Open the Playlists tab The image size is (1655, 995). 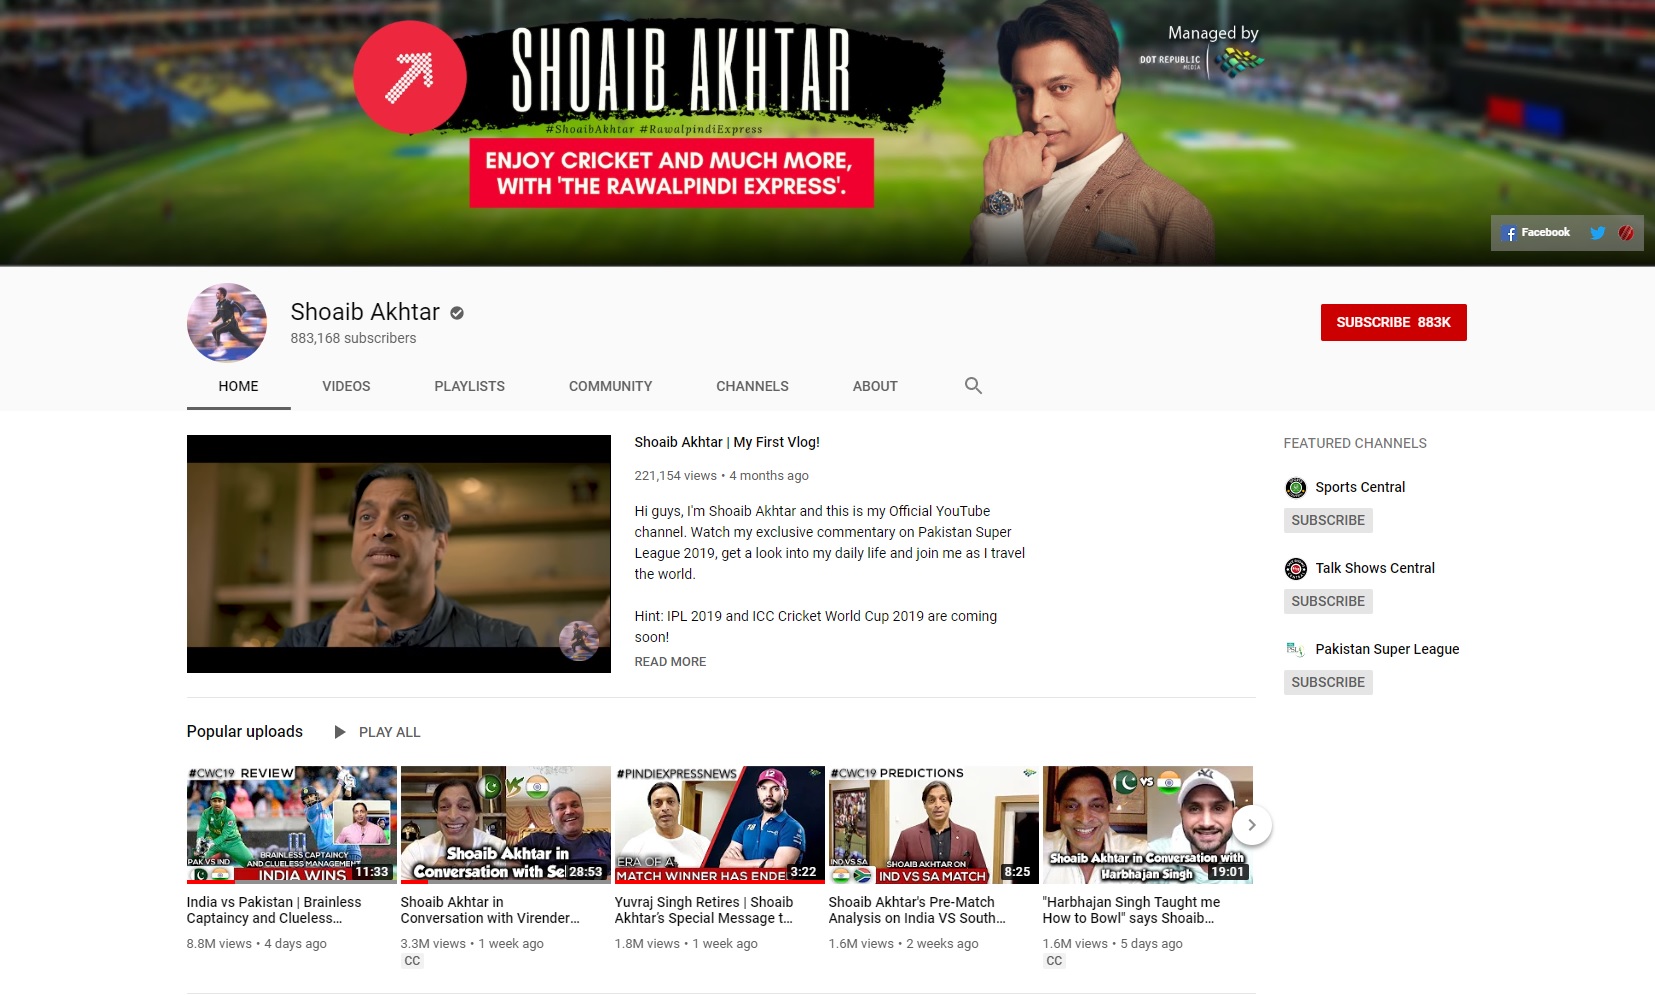pyautogui.click(x=469, y=387)
